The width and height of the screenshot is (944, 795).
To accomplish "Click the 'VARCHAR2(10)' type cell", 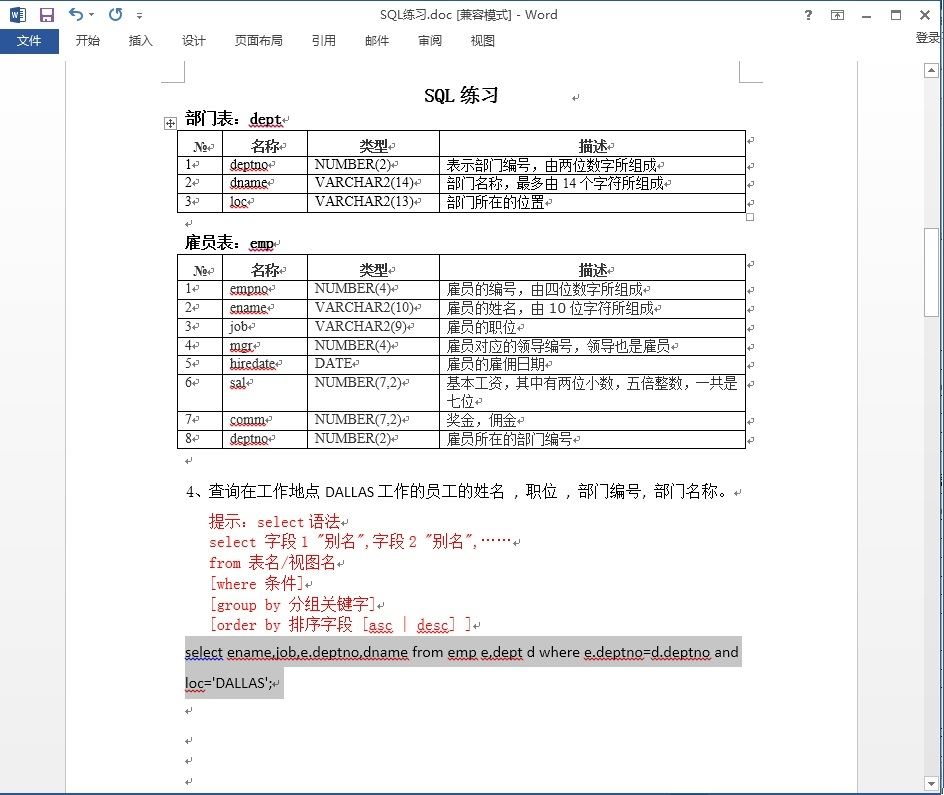I will click(373, 309).
